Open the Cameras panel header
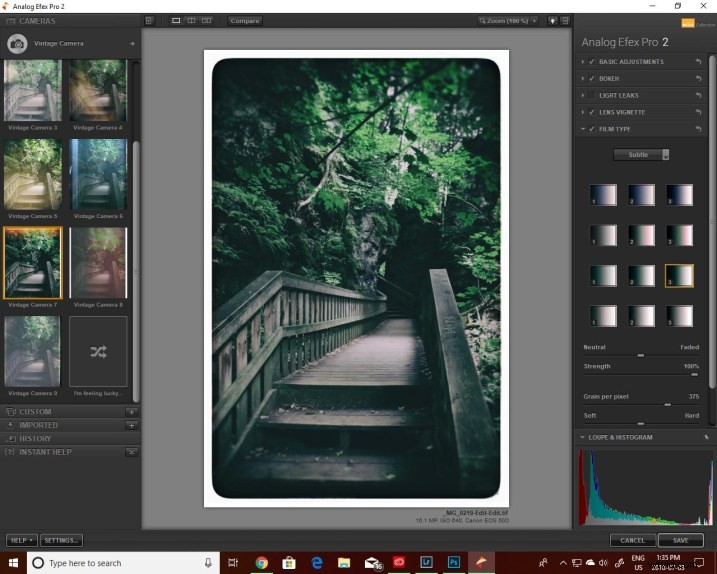Viewport: 717px width, 574px height. tap(70, 21)
